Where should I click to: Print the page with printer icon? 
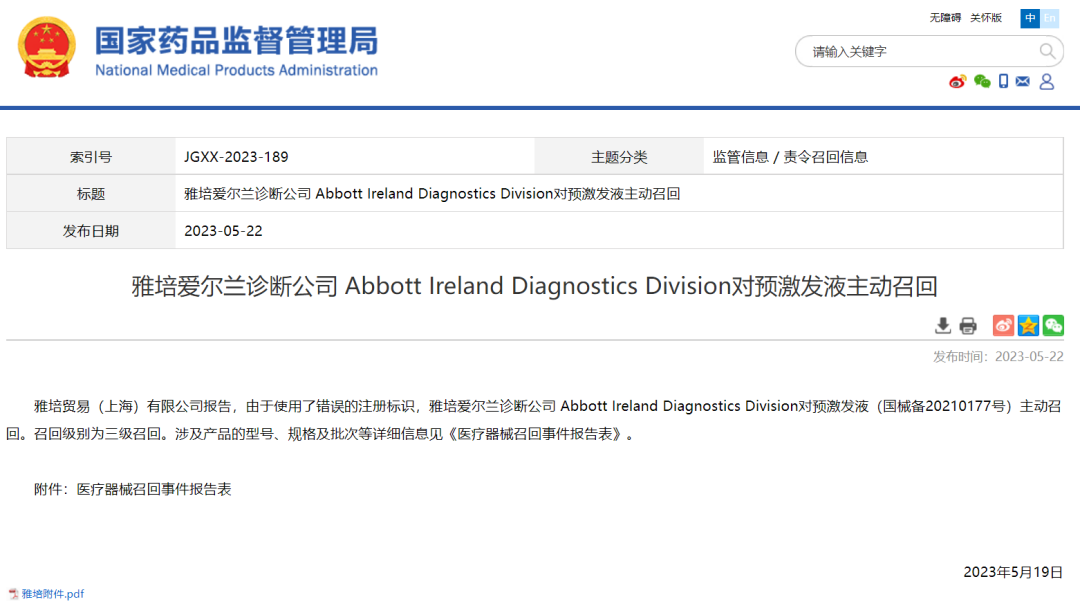(968, 325)
